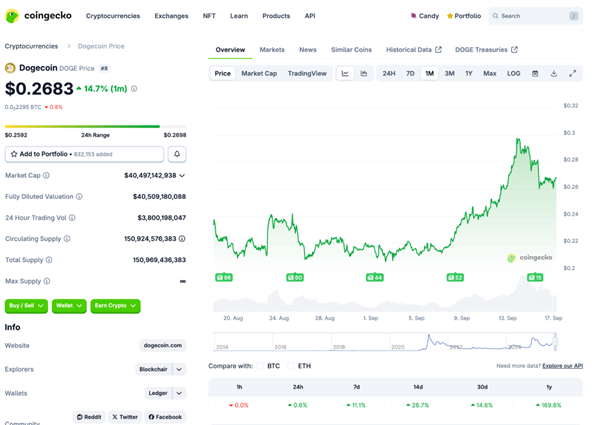Download the chart data icon
The width and height of the screenshot is (602, 425).
554,73
